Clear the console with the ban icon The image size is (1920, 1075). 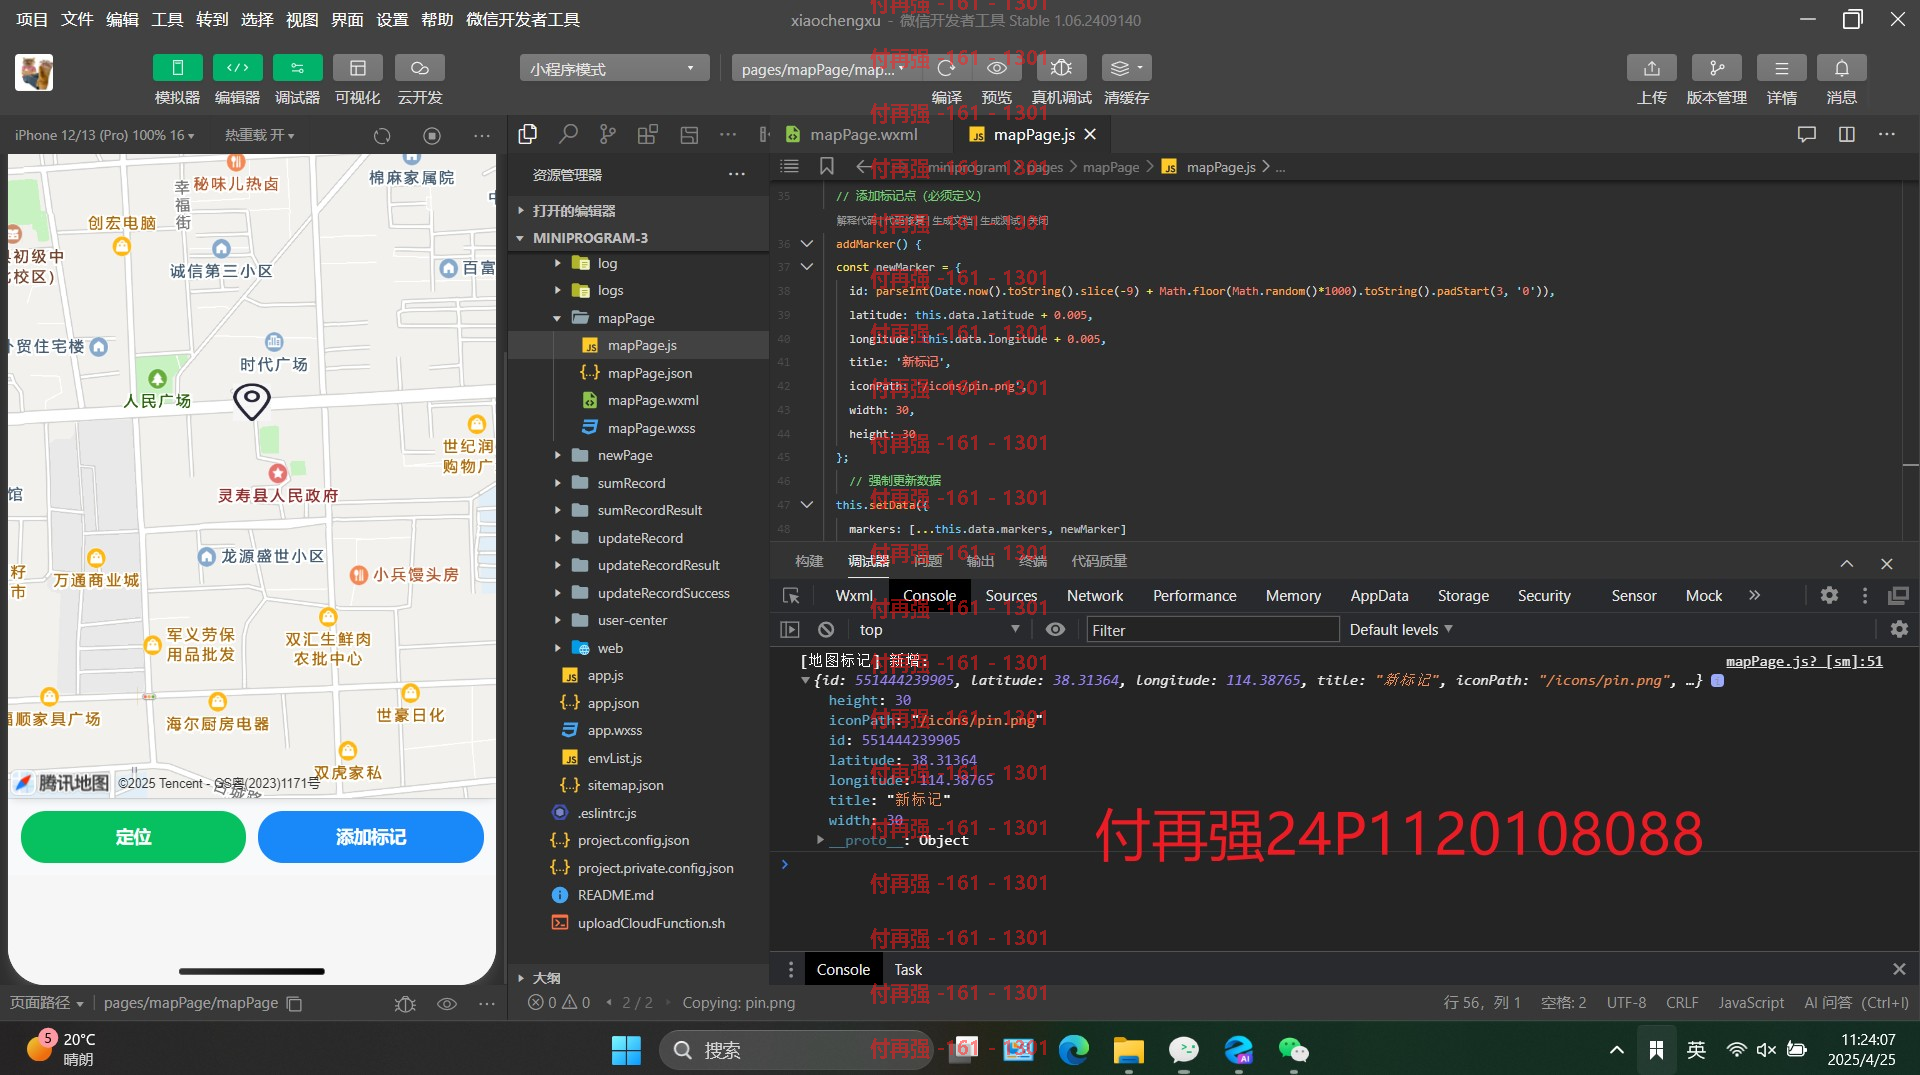[826, 630]
